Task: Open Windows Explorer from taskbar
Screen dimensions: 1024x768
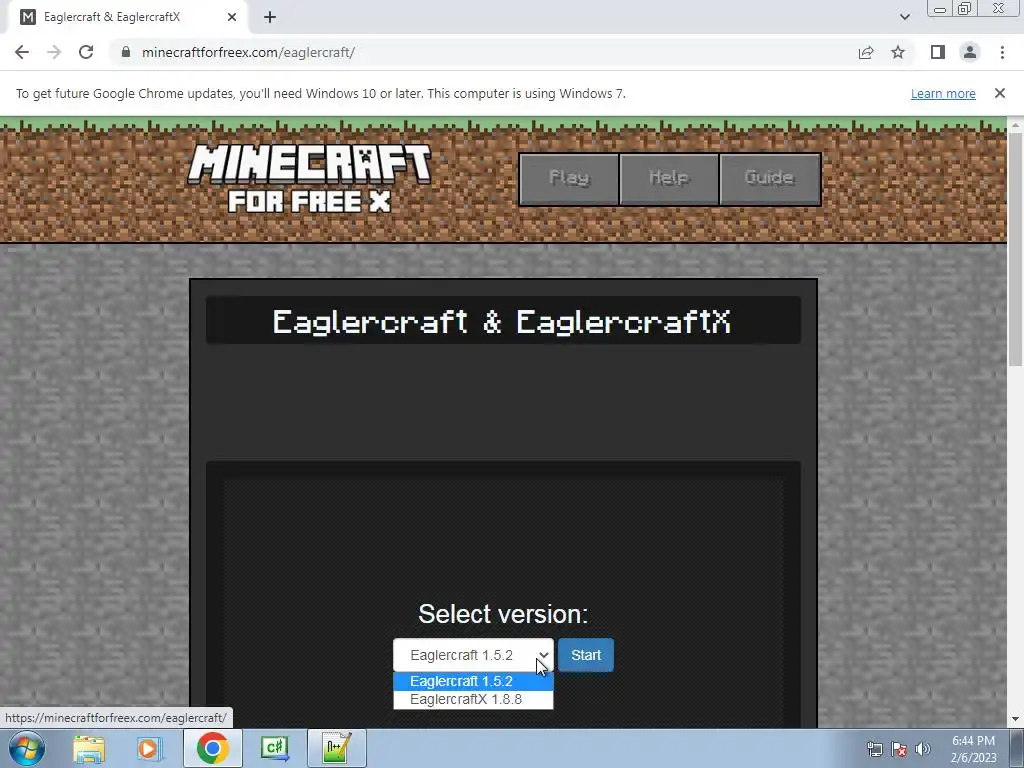Action: pos(89,748)
